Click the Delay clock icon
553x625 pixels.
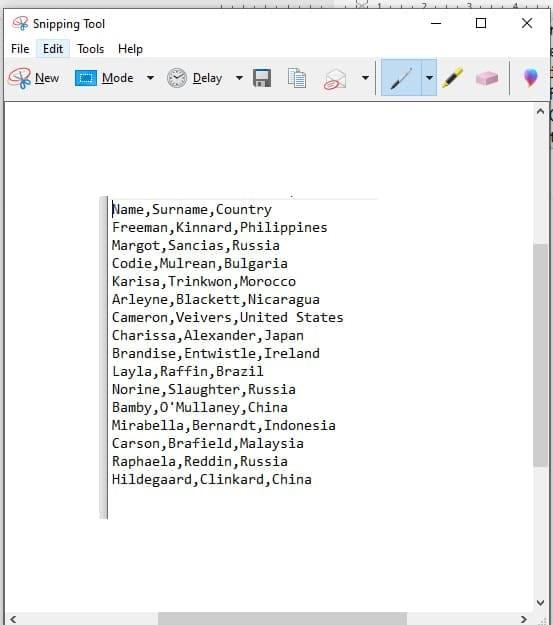click(177, 78)
